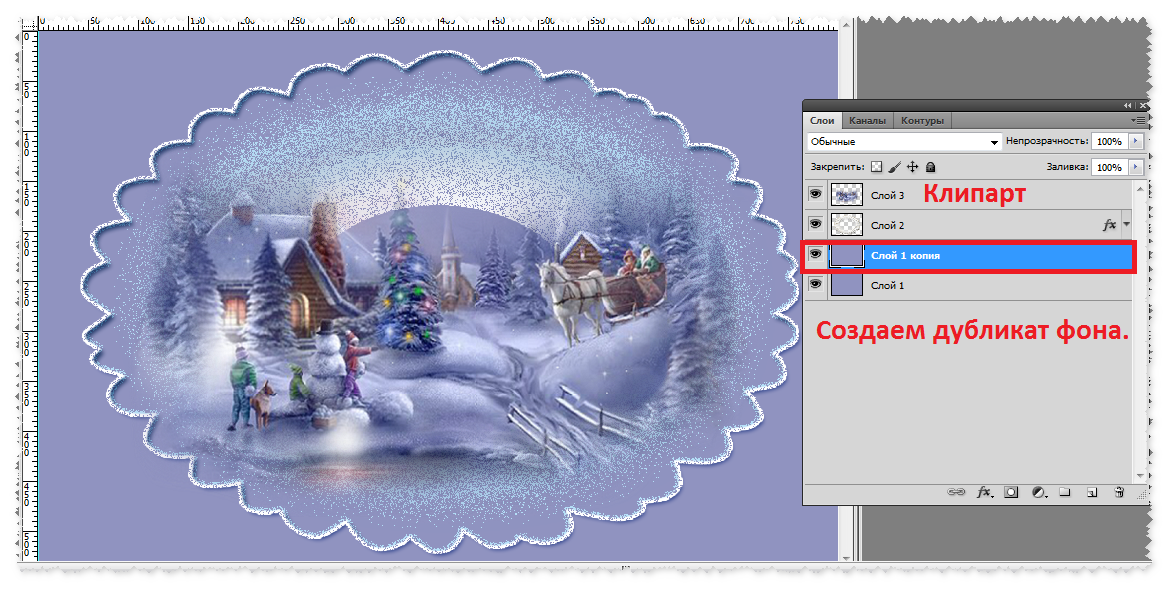Click the Непрозрачность 100% value field
The image size is (1169, 589).
[1109, 141]
